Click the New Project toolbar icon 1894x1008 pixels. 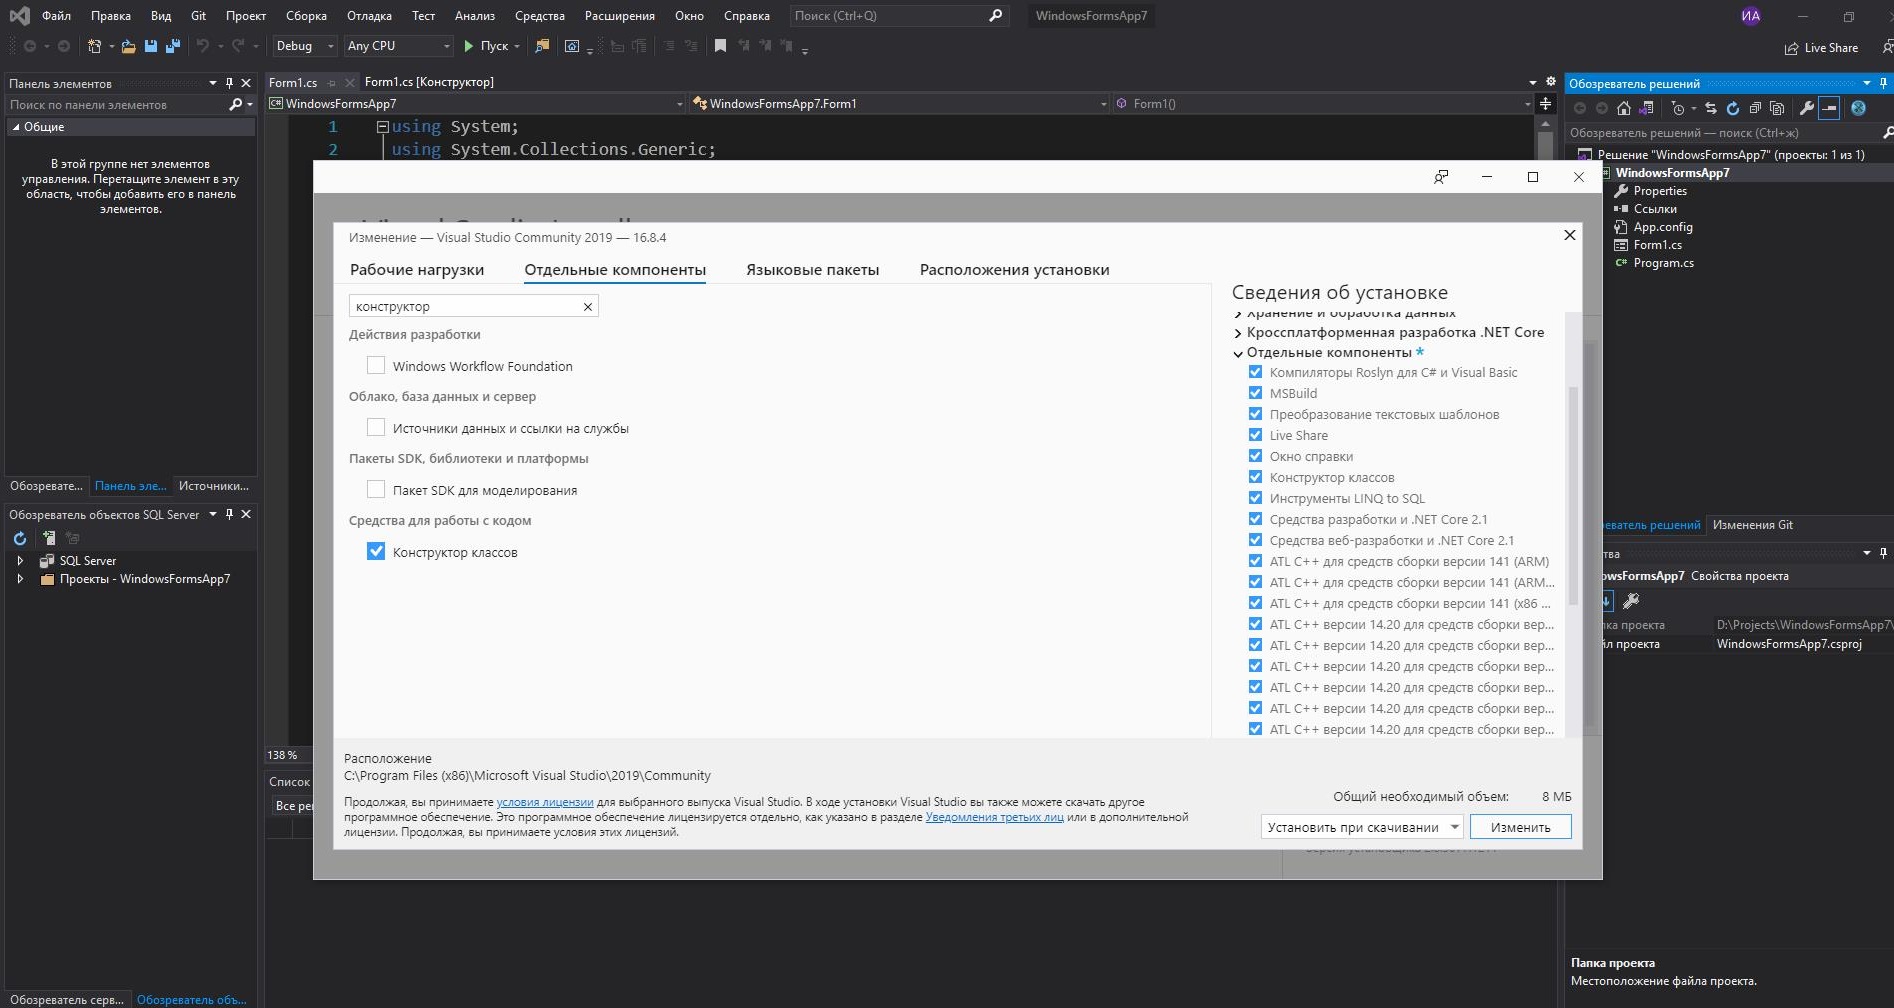(94, 46)
